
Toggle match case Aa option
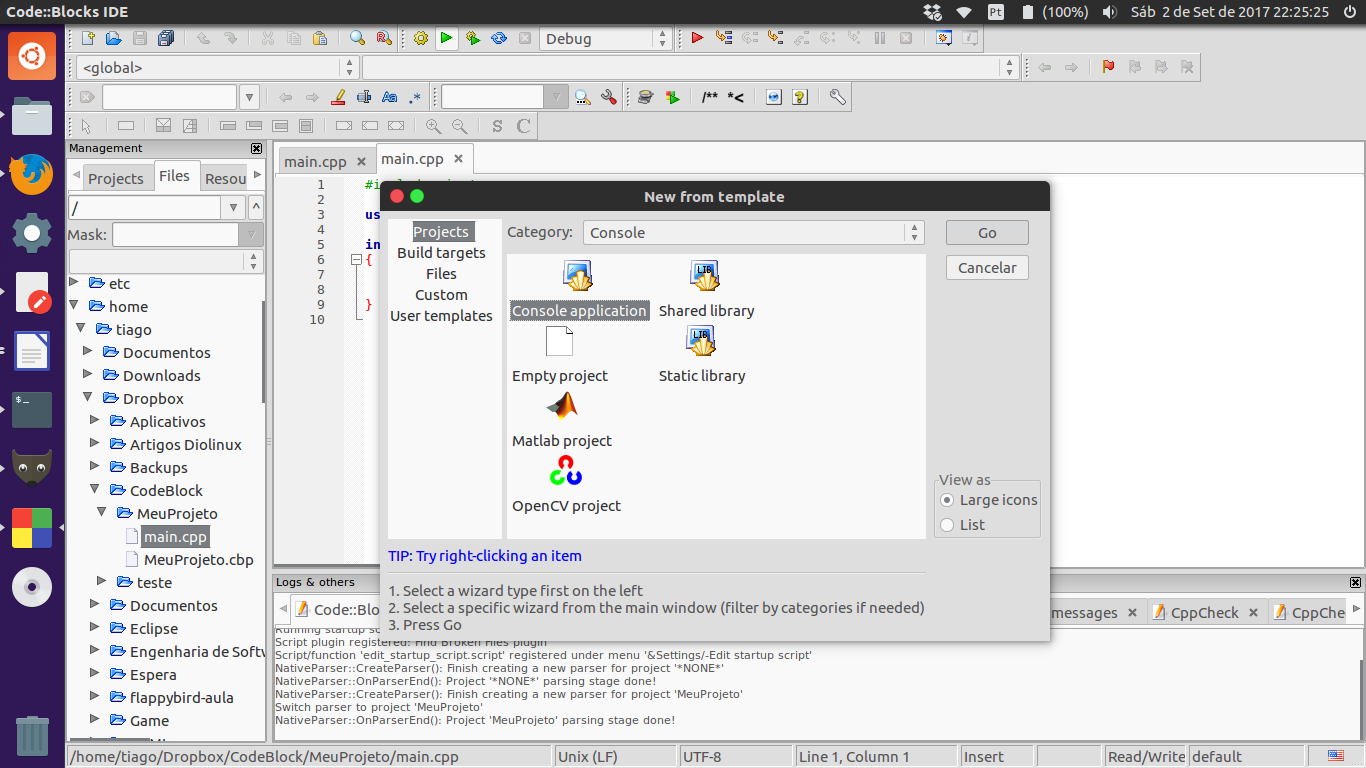tap(390, 97)
